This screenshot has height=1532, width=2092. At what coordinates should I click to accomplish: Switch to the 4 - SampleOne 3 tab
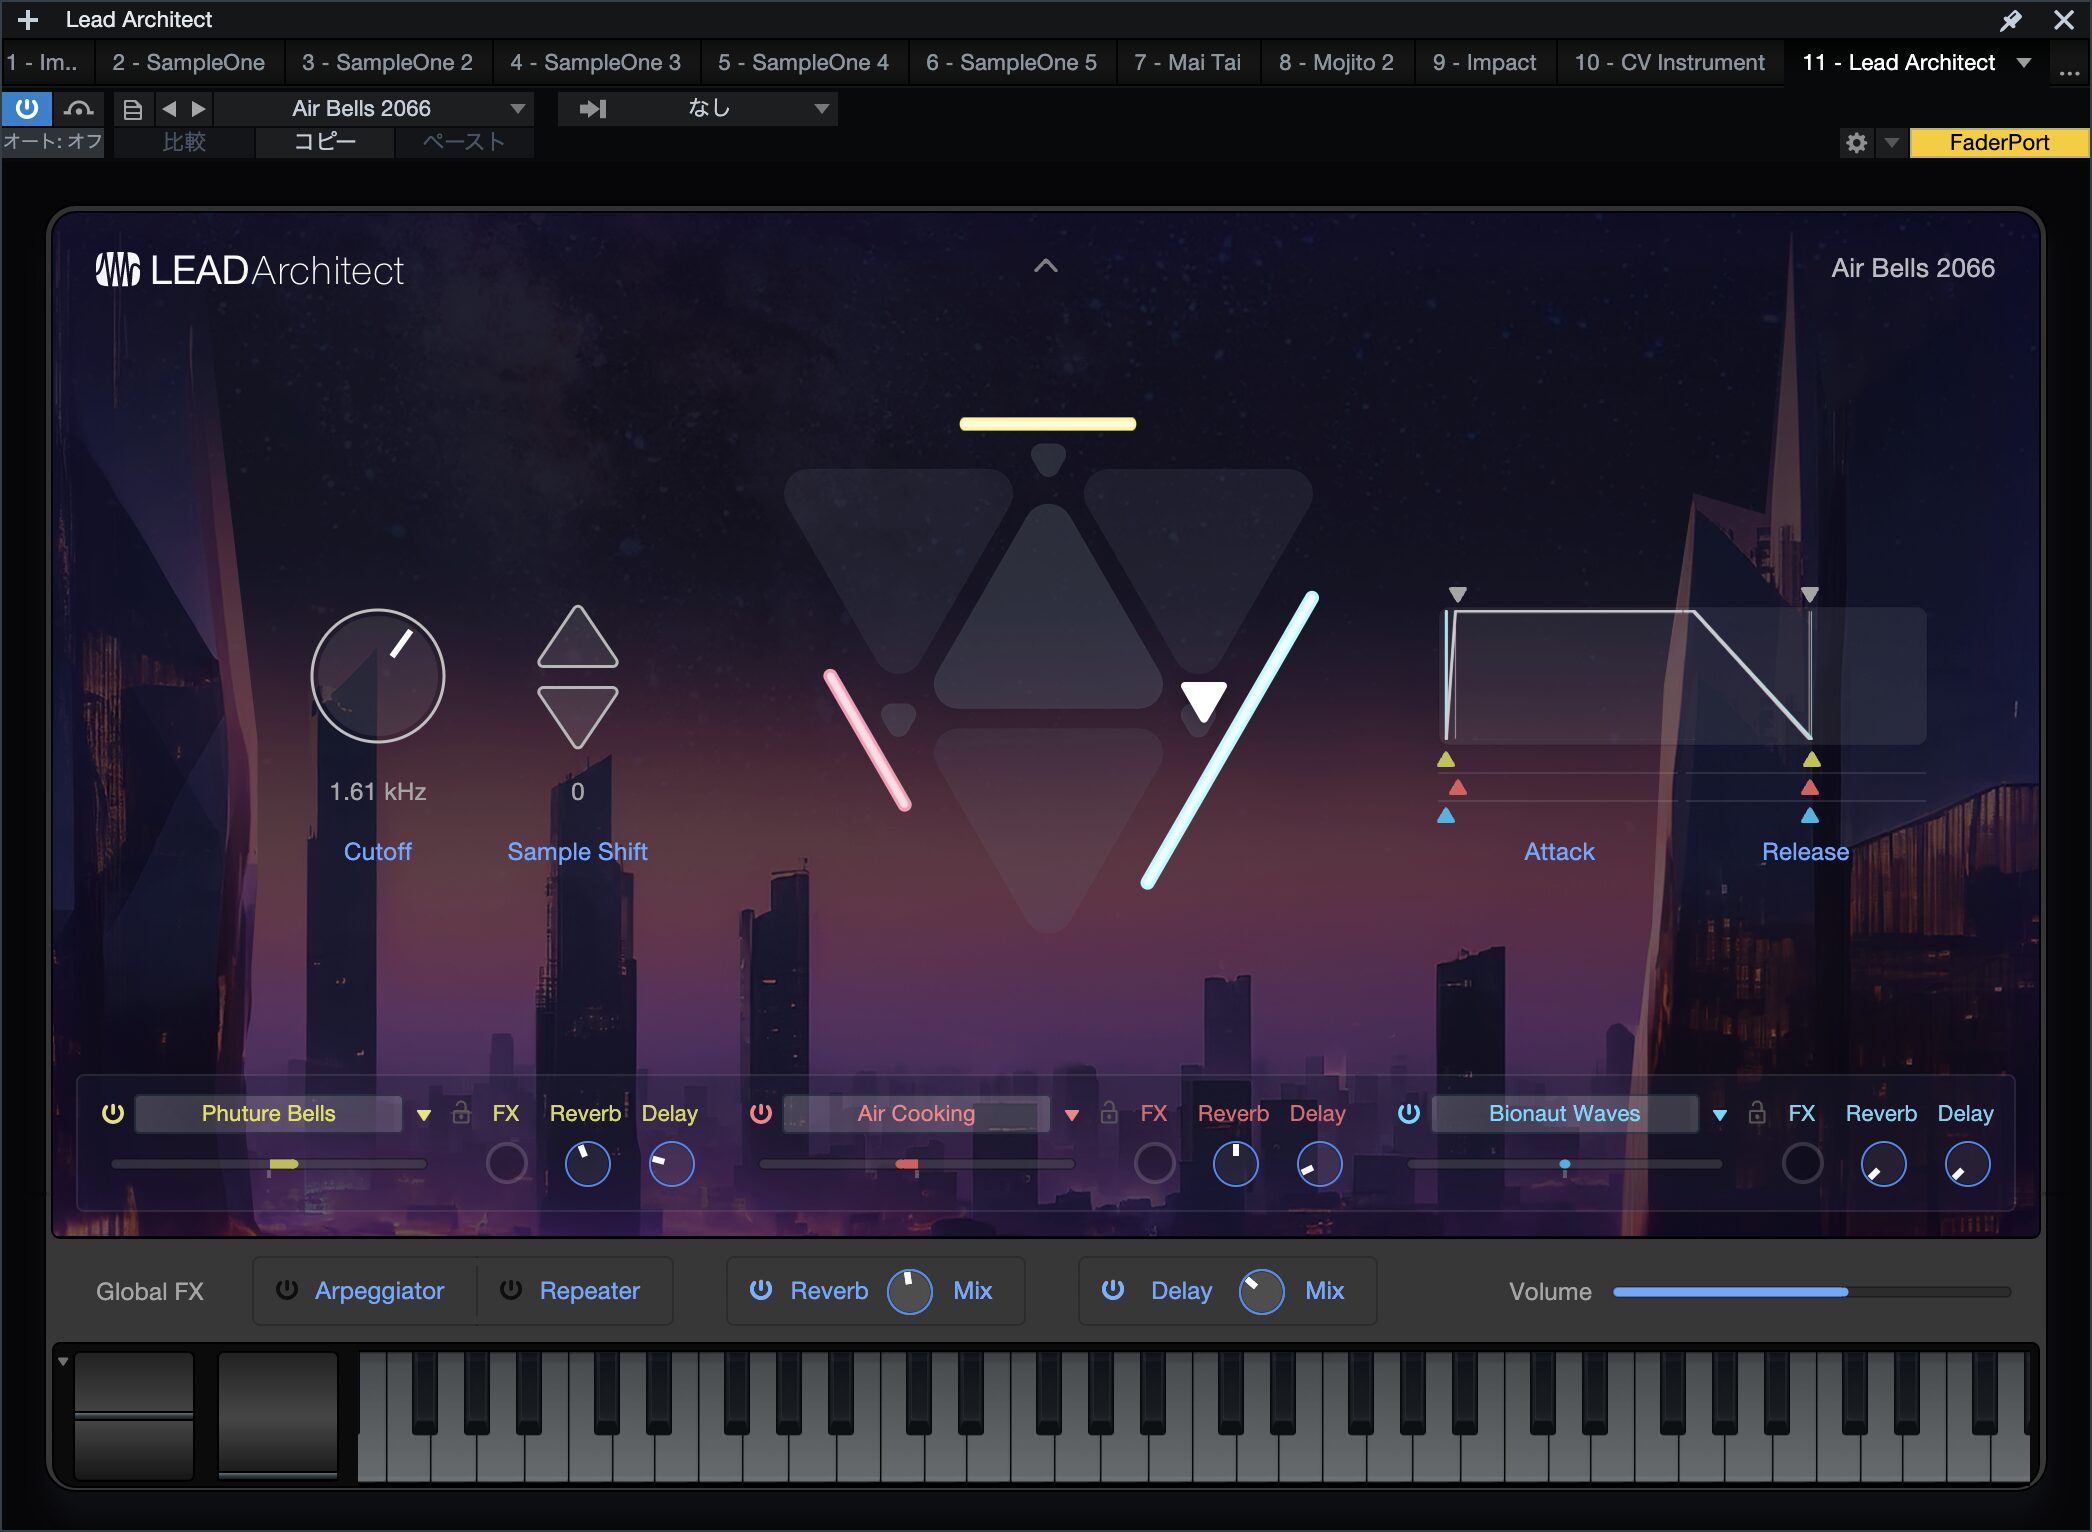click(x=595, y=62)
